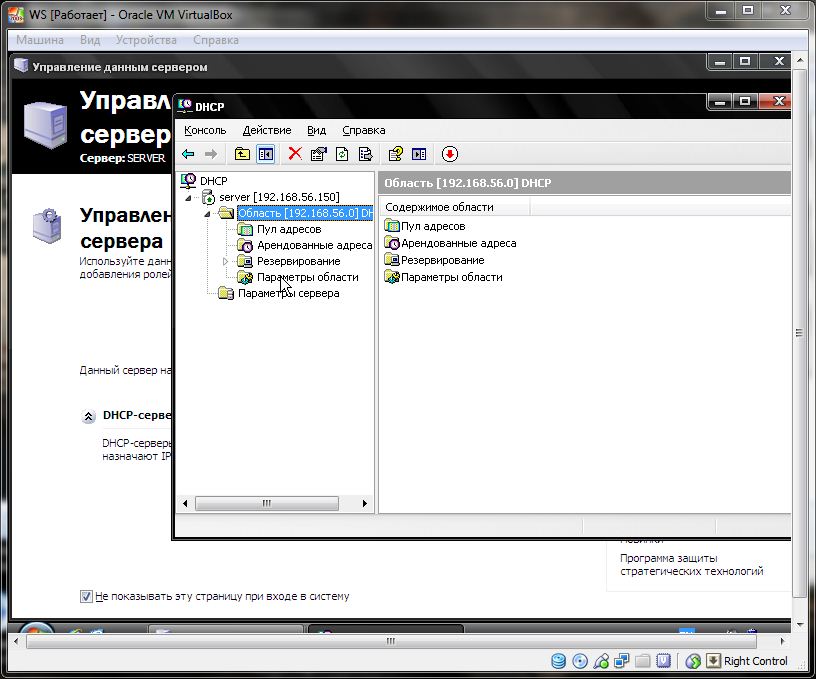Toggle the show/hide console tree button
Image resolution: width=816 pixels, height=679 pixels.
pos(265,154)
